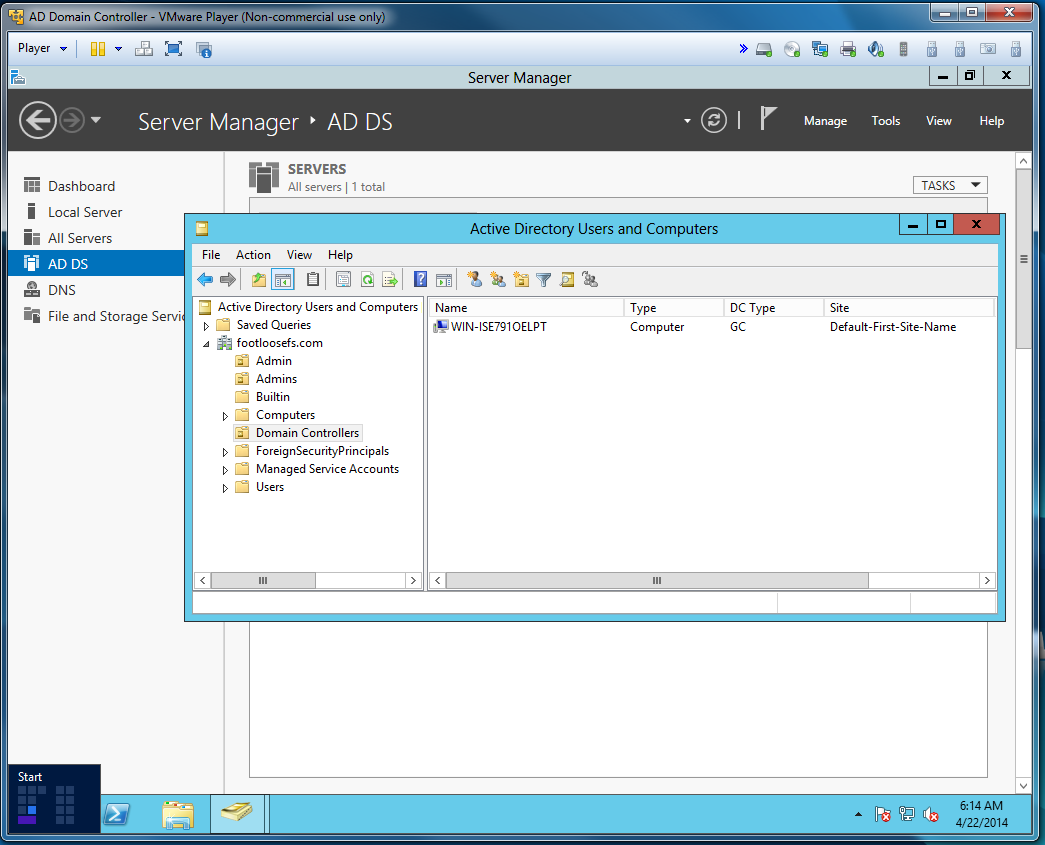Open the Tools menu in Server Manager
Screen dimensions: 1045x845
point(886,121)
